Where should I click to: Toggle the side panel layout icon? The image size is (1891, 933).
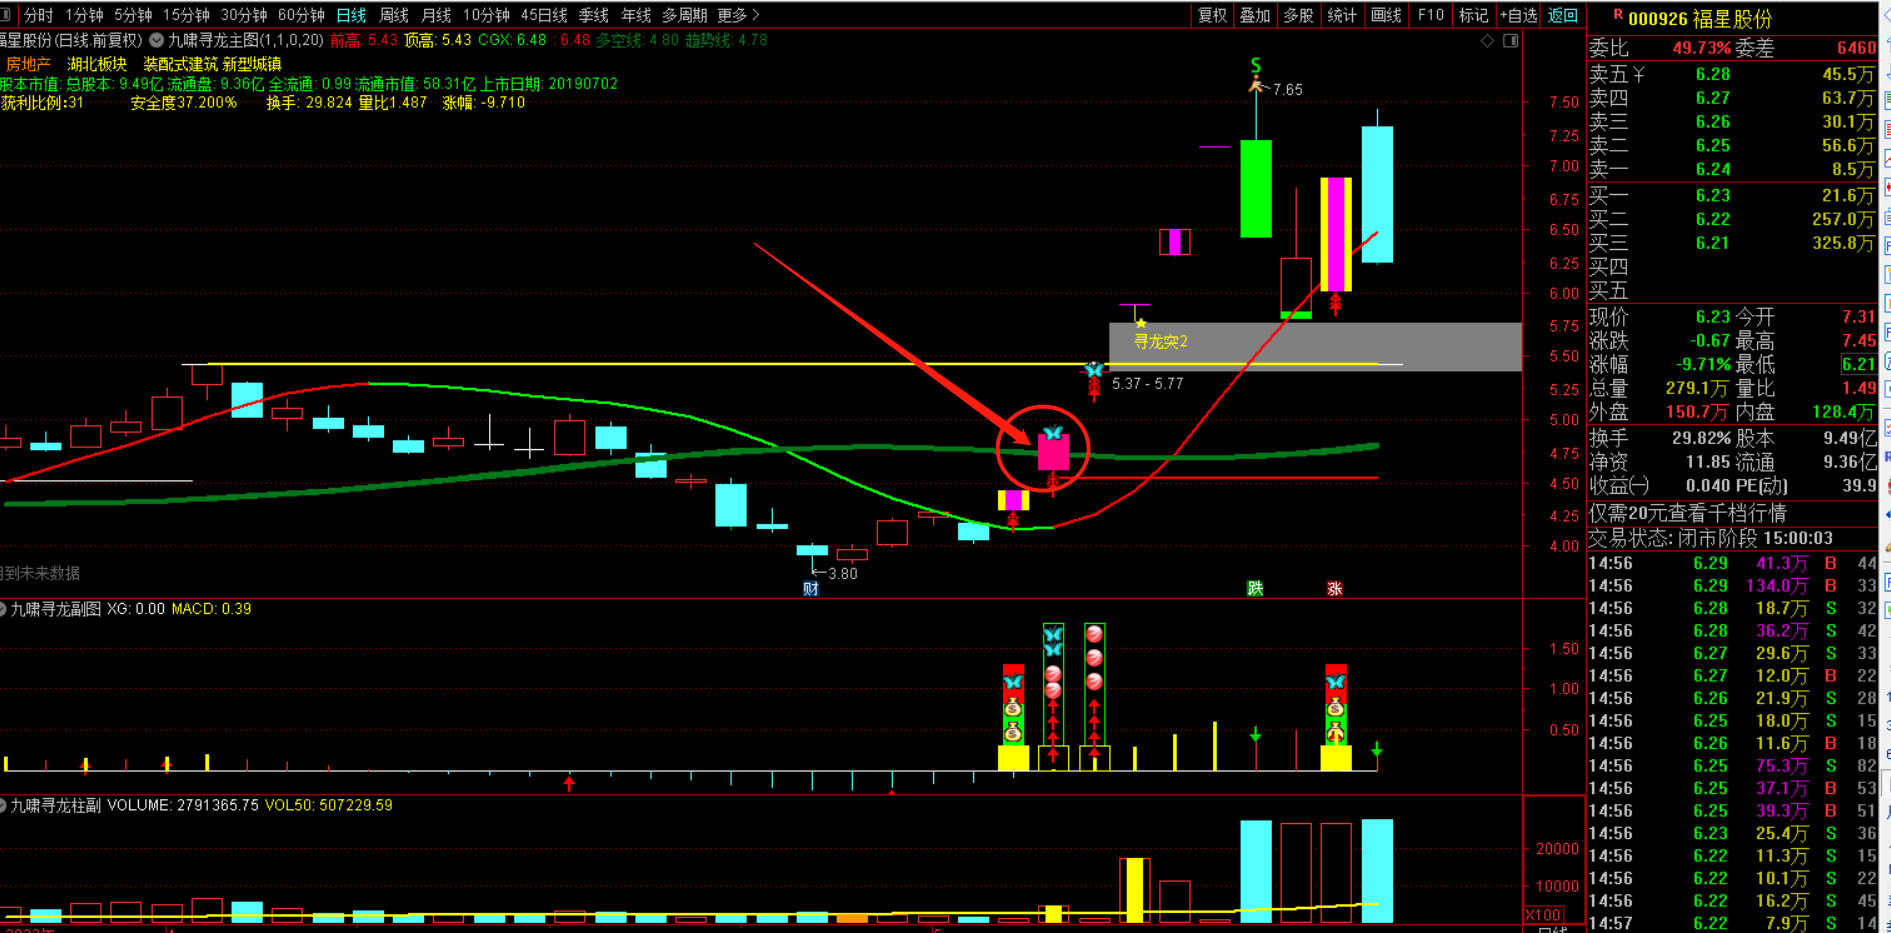click(1511, 41)
